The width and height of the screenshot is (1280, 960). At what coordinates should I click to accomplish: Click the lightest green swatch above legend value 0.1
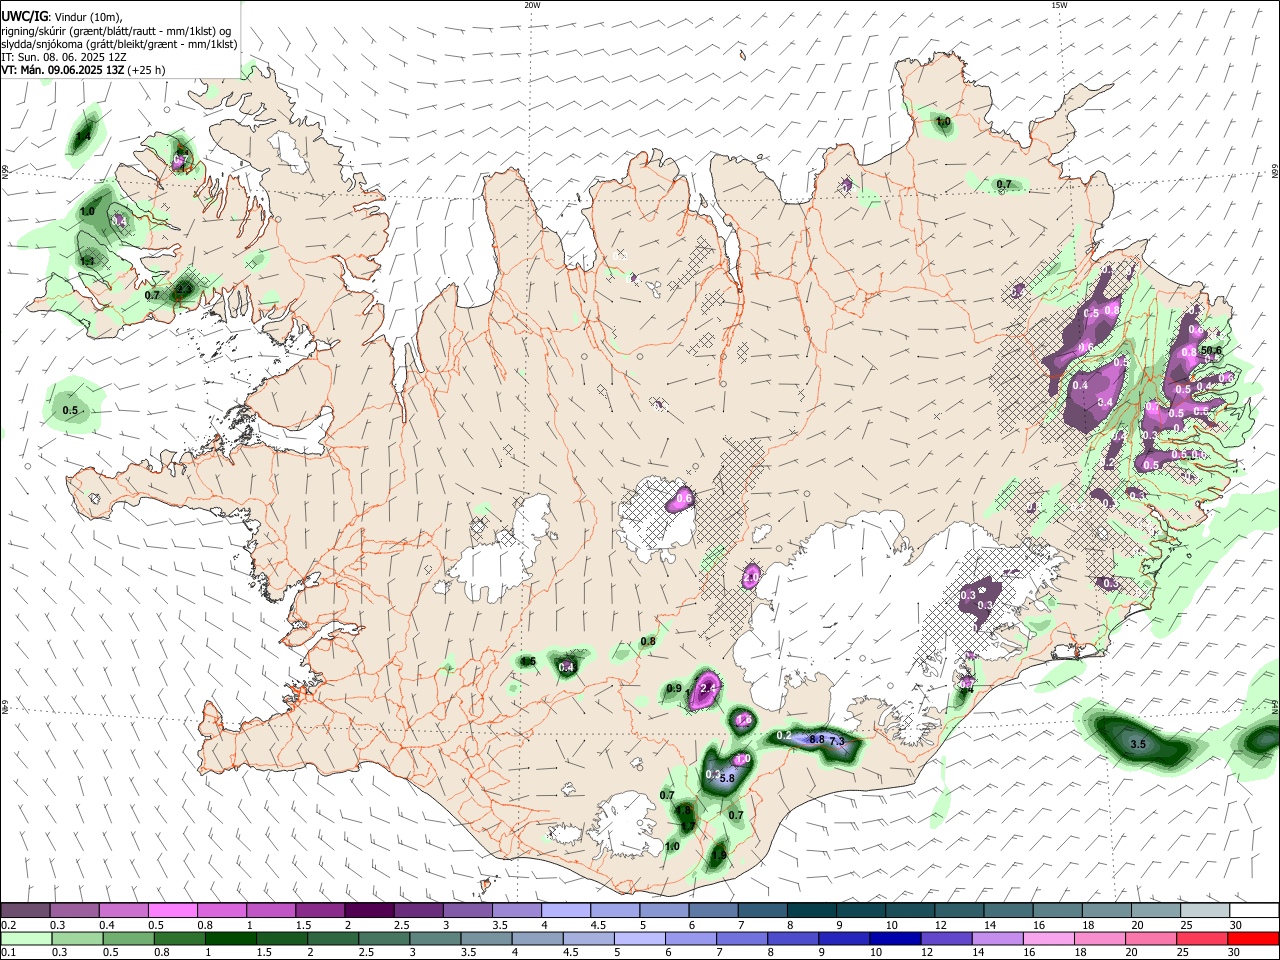(x=26, y=939)
